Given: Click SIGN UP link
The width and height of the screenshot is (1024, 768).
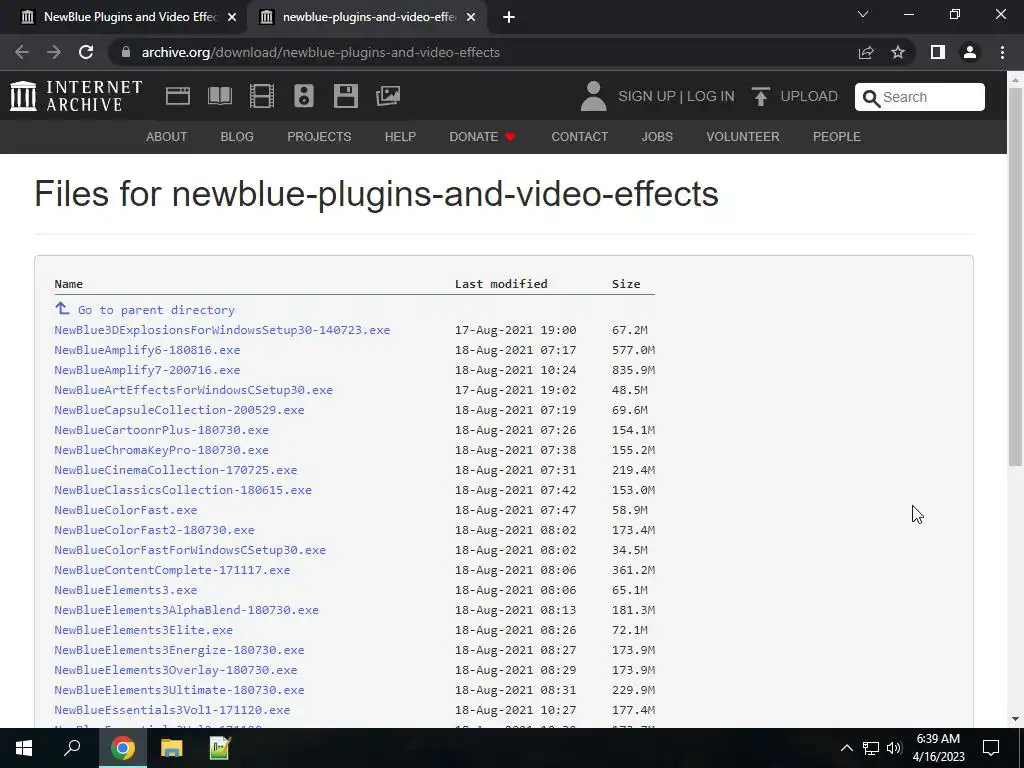Looking at the screenshot, I should 647,96.
